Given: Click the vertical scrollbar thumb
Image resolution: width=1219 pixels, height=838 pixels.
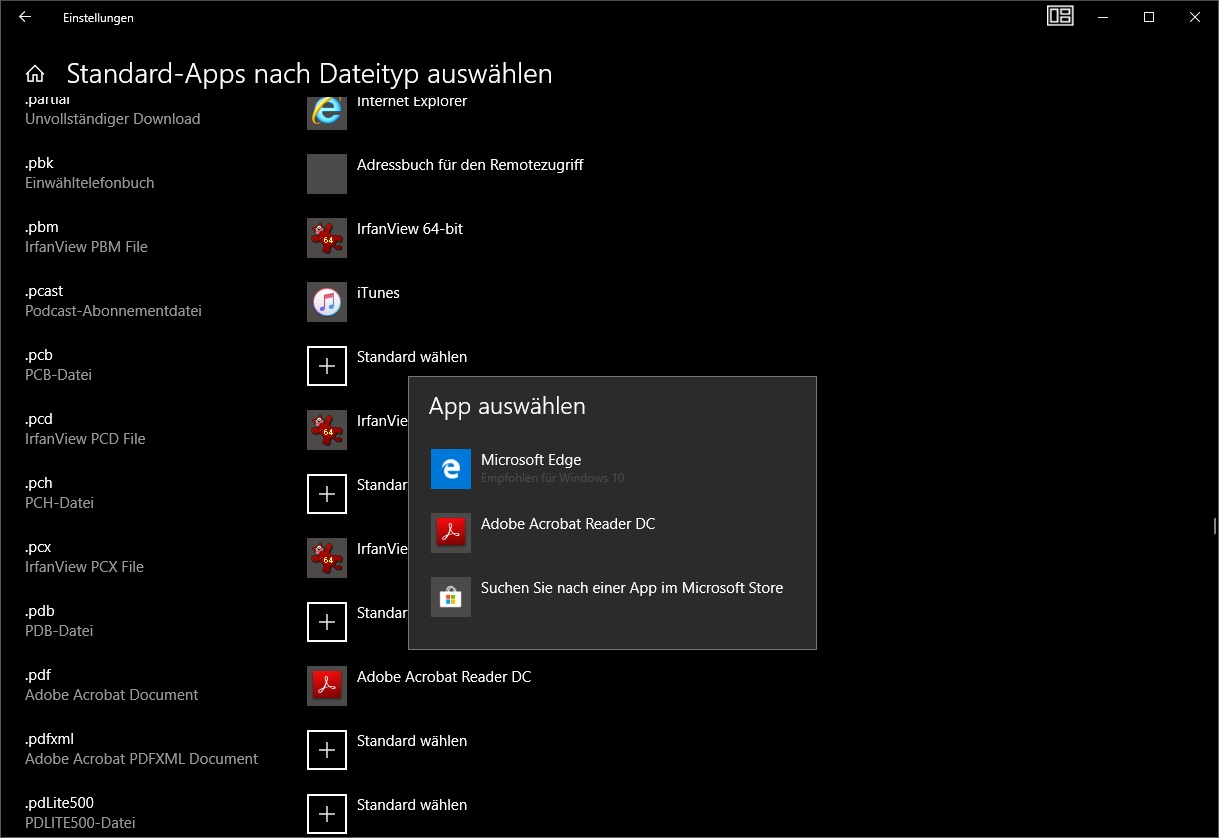Looking at the screenshot, I should (x=1215, y=525).
